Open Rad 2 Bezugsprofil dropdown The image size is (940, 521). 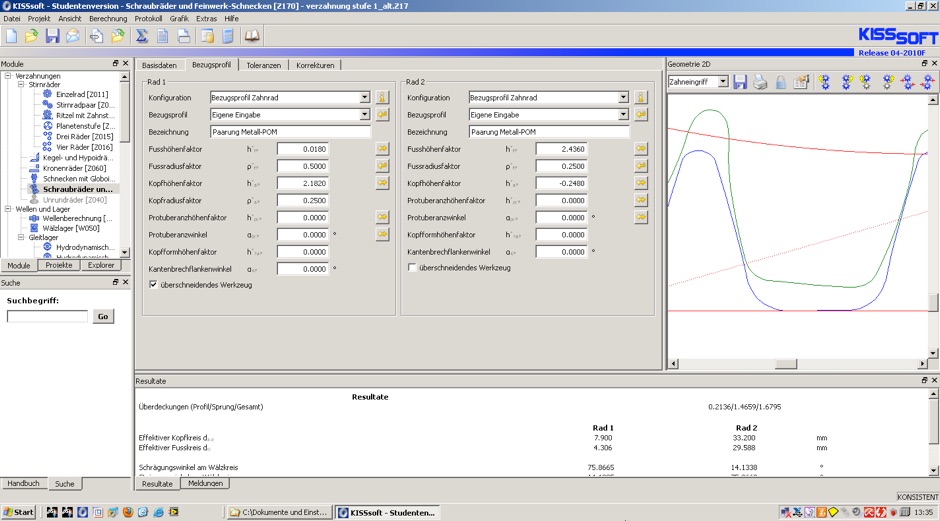click(623, 115)
